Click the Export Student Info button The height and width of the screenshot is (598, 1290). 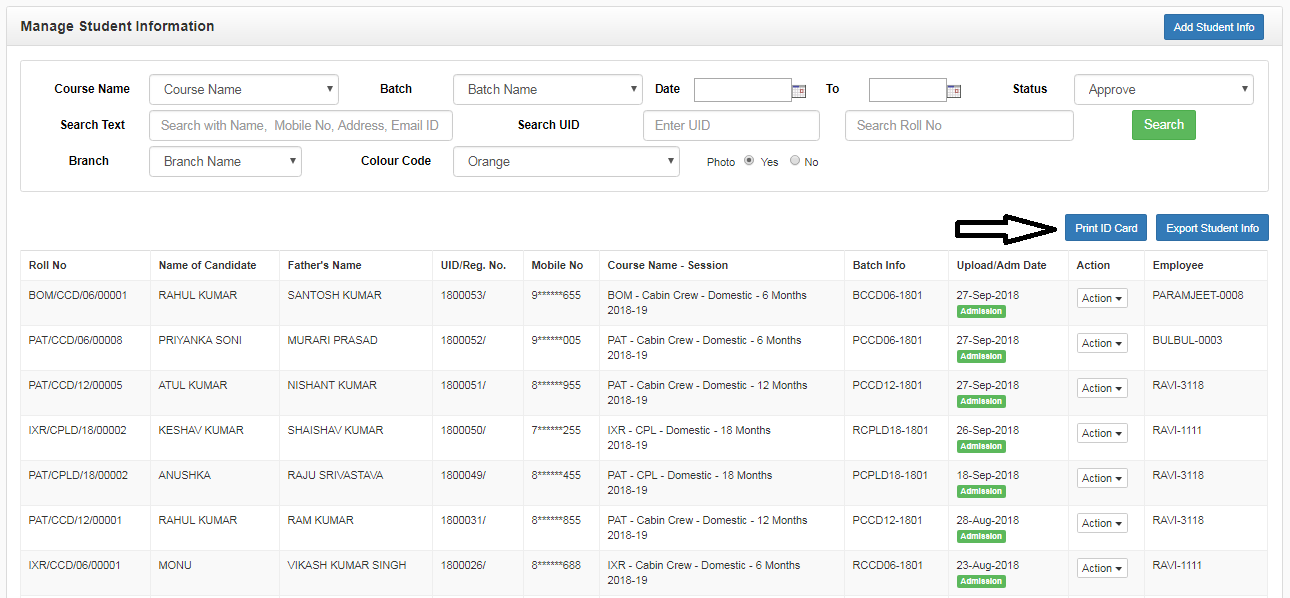coord(1213,228)
